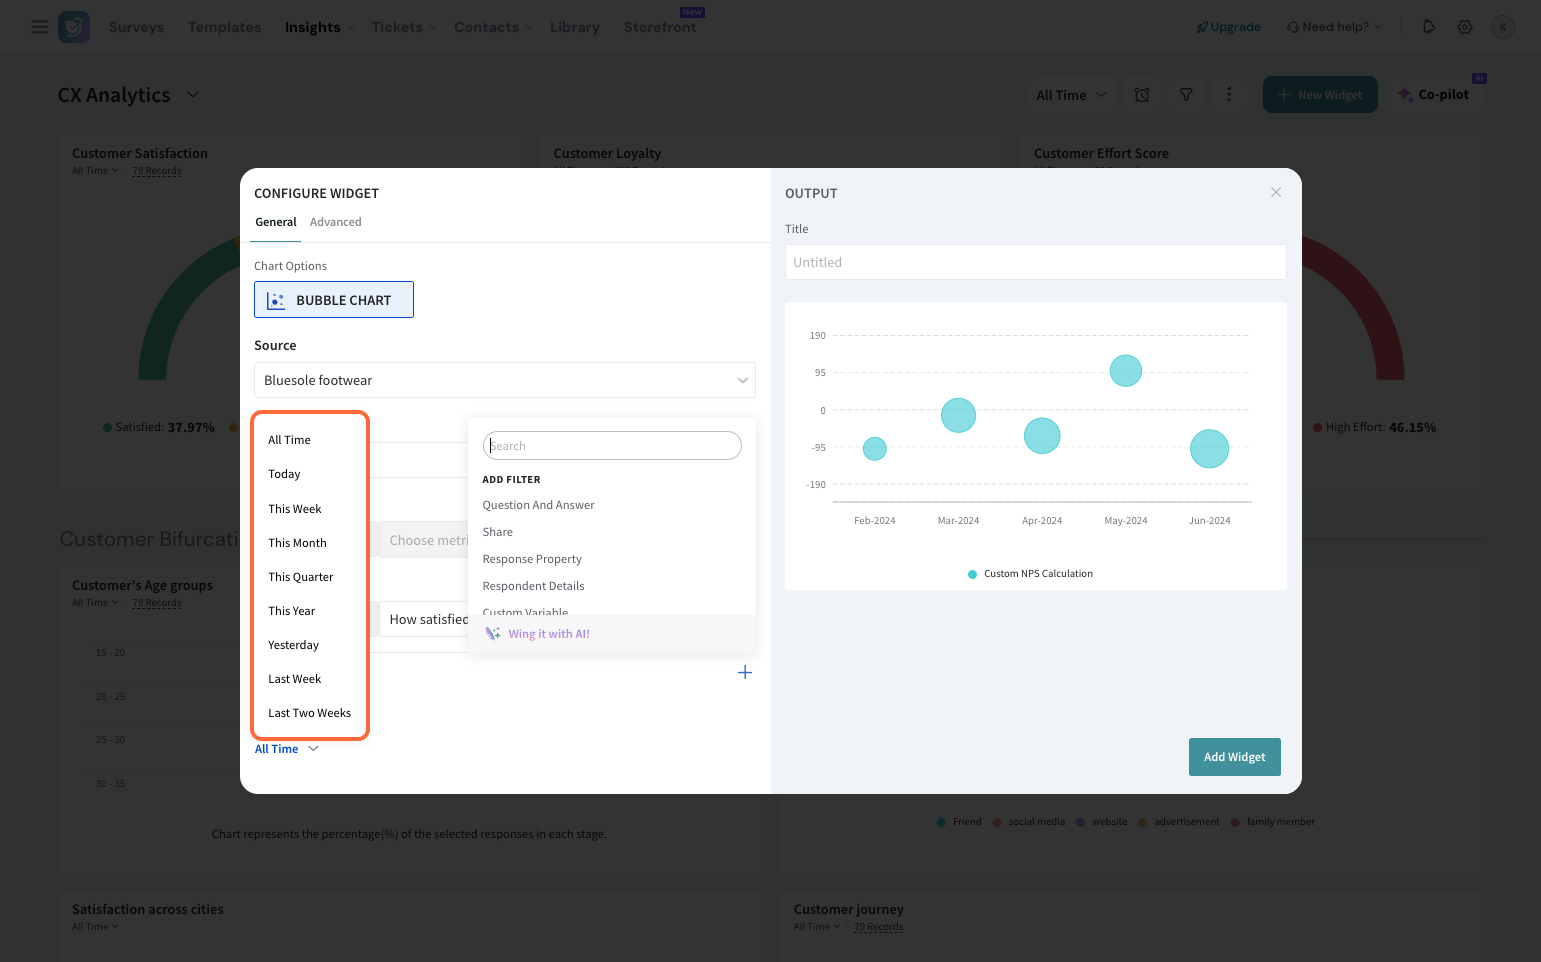The height and width of the screenshot is (962, 1541).
Task: Click the Custom NPS Calculation legend dot
Action: [x=972, y=574]
